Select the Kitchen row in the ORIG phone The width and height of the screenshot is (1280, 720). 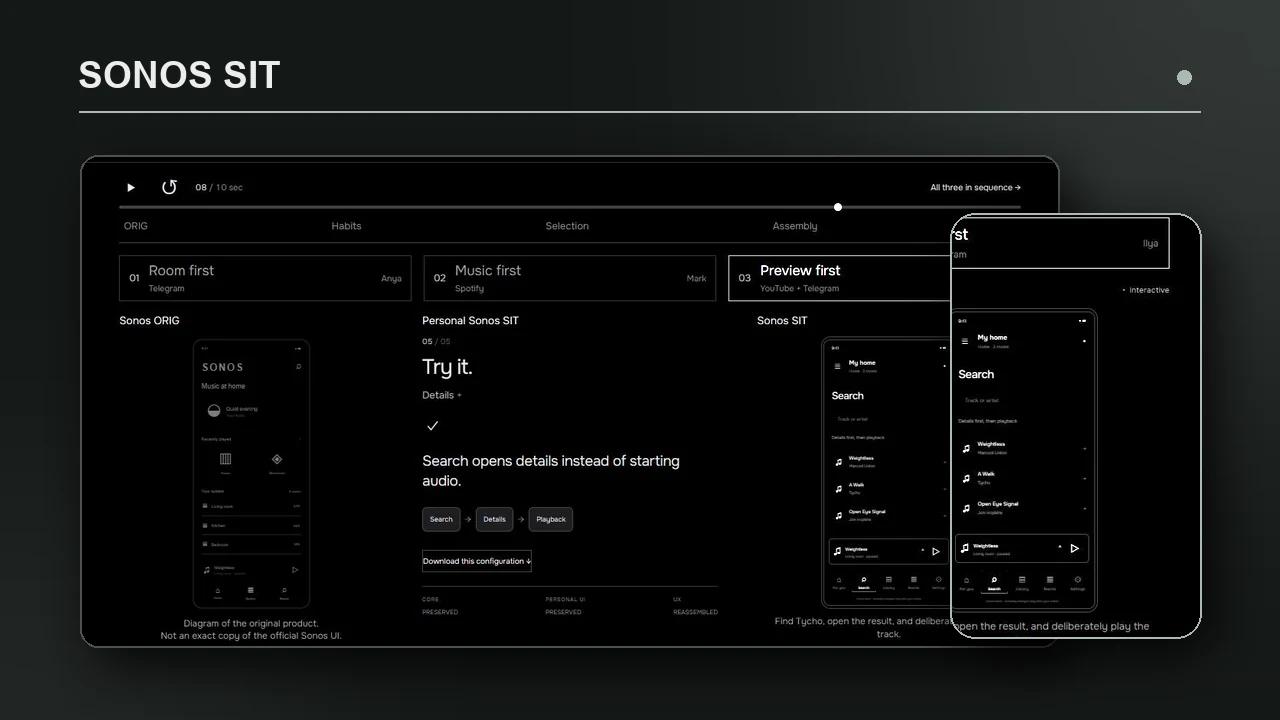(x=251, y=526)
